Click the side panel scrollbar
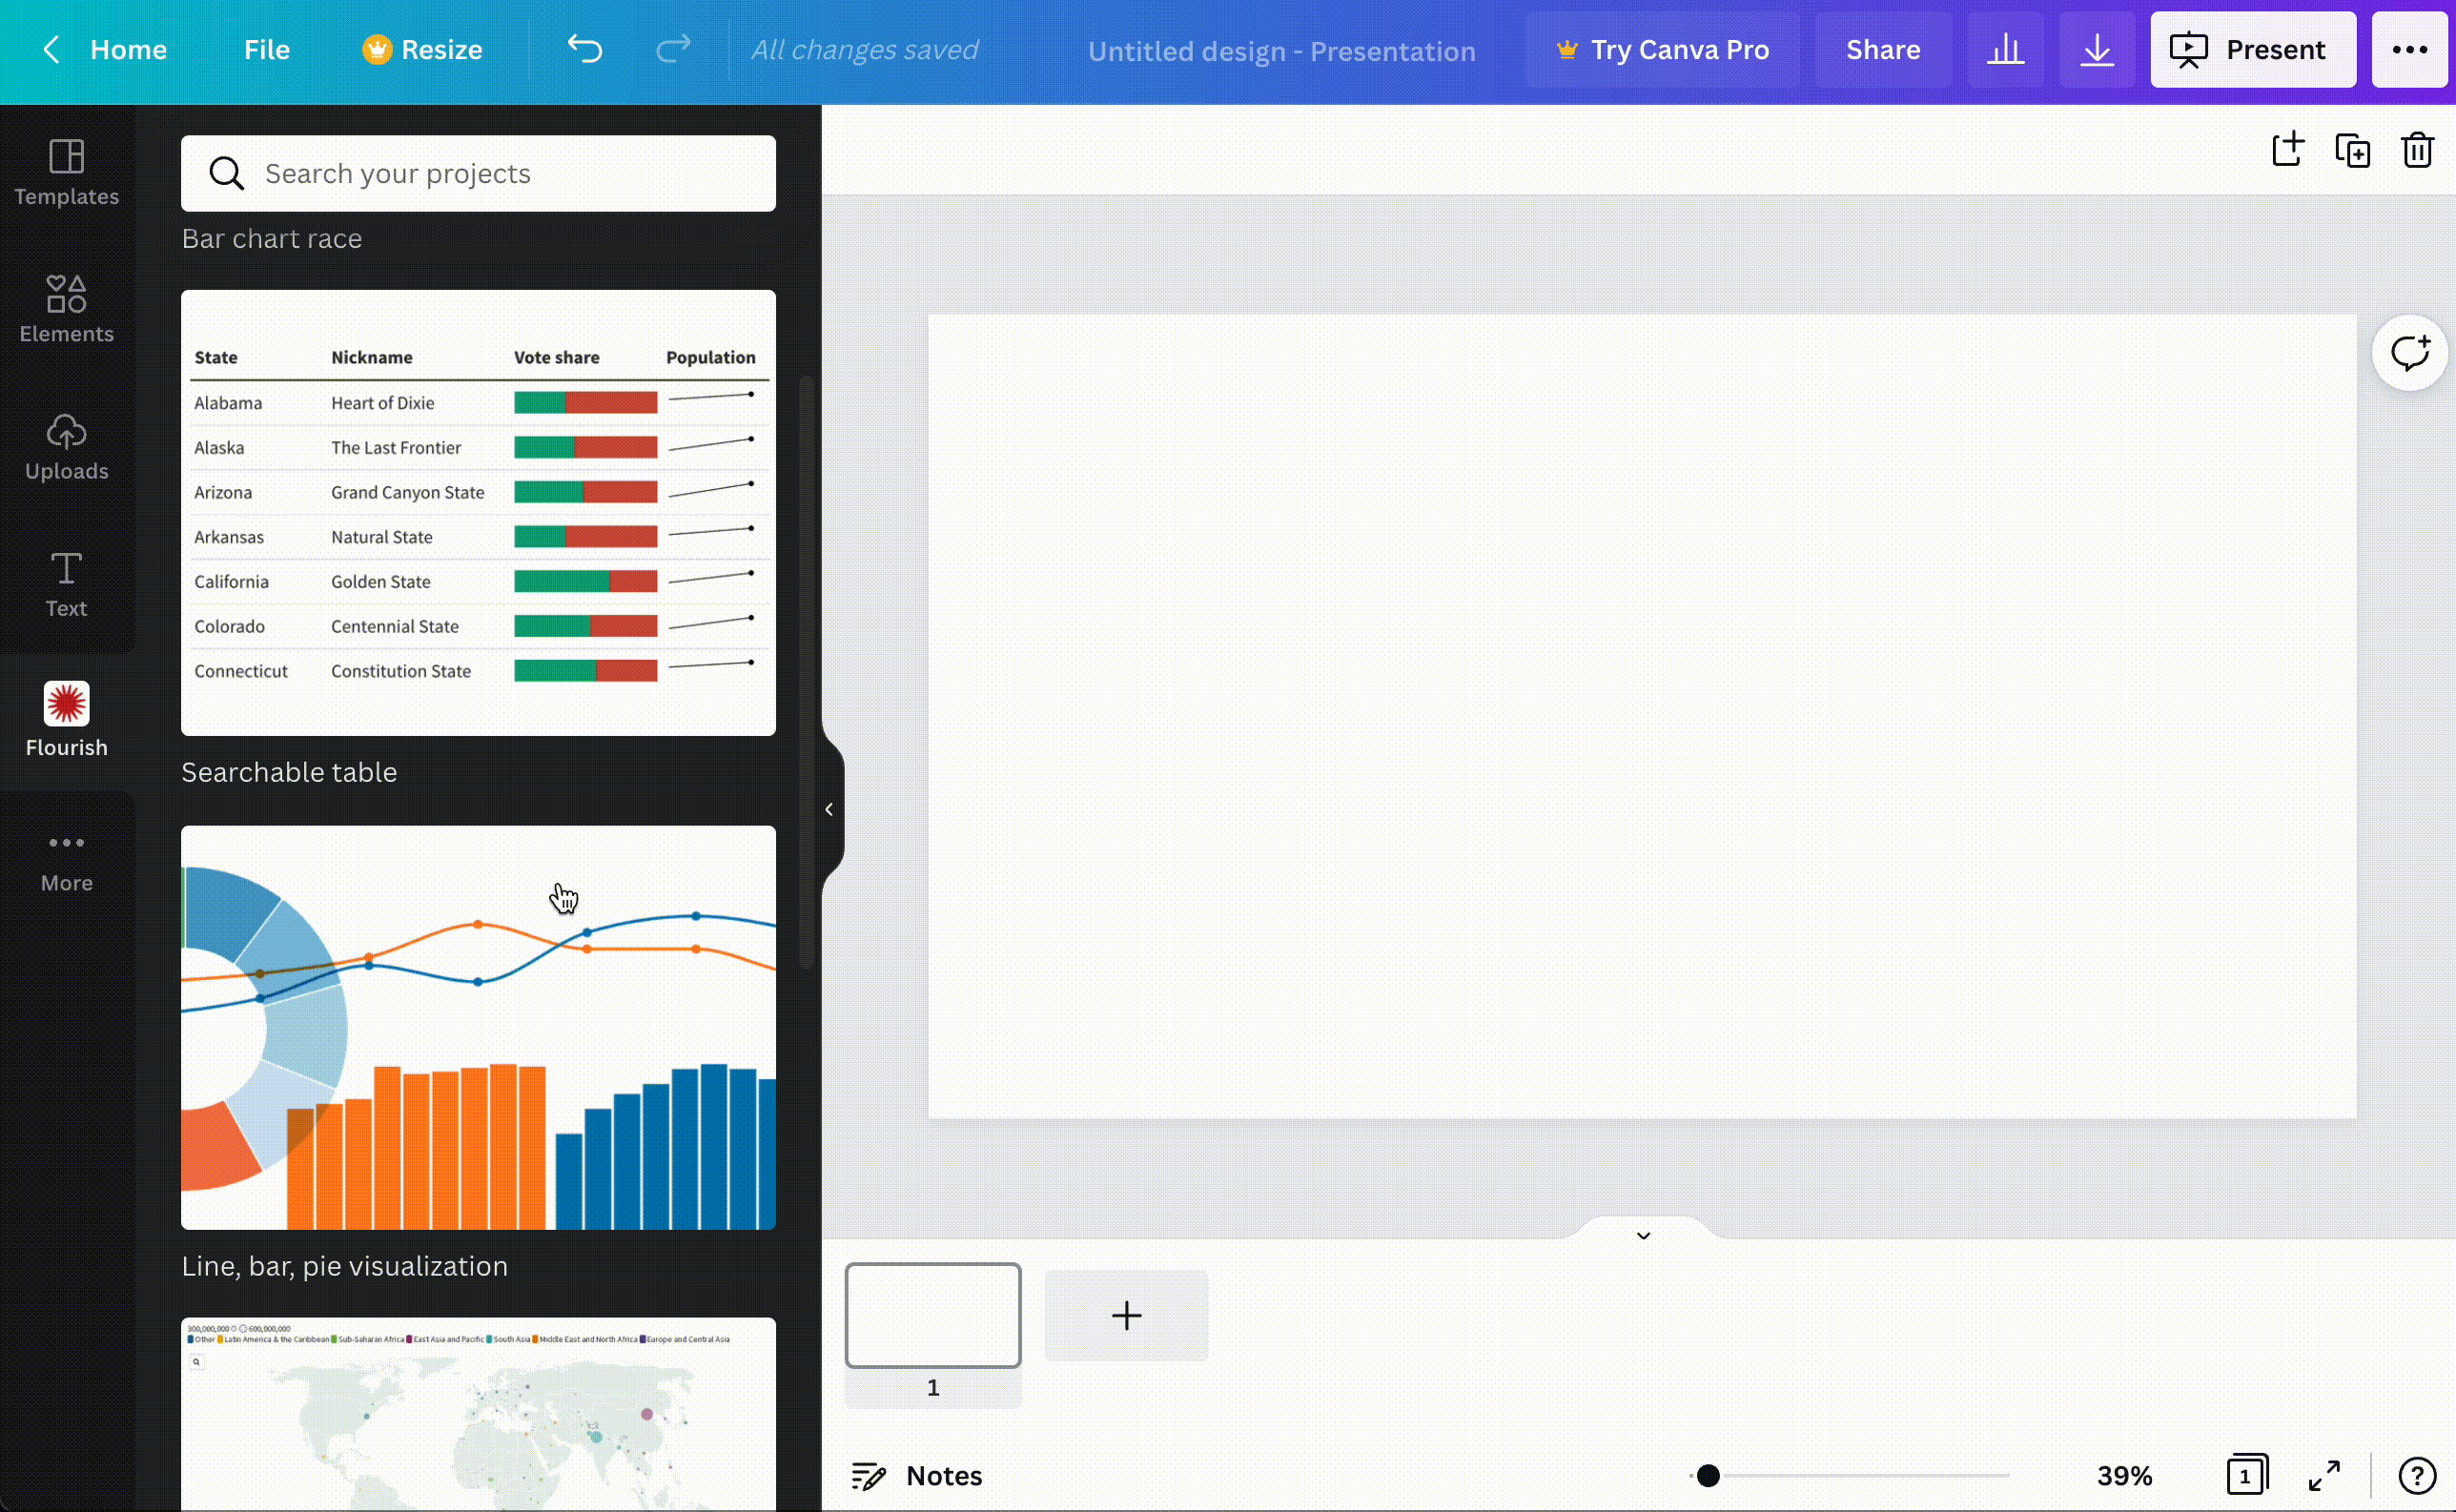The image size is (2456, 1512). 806,672
